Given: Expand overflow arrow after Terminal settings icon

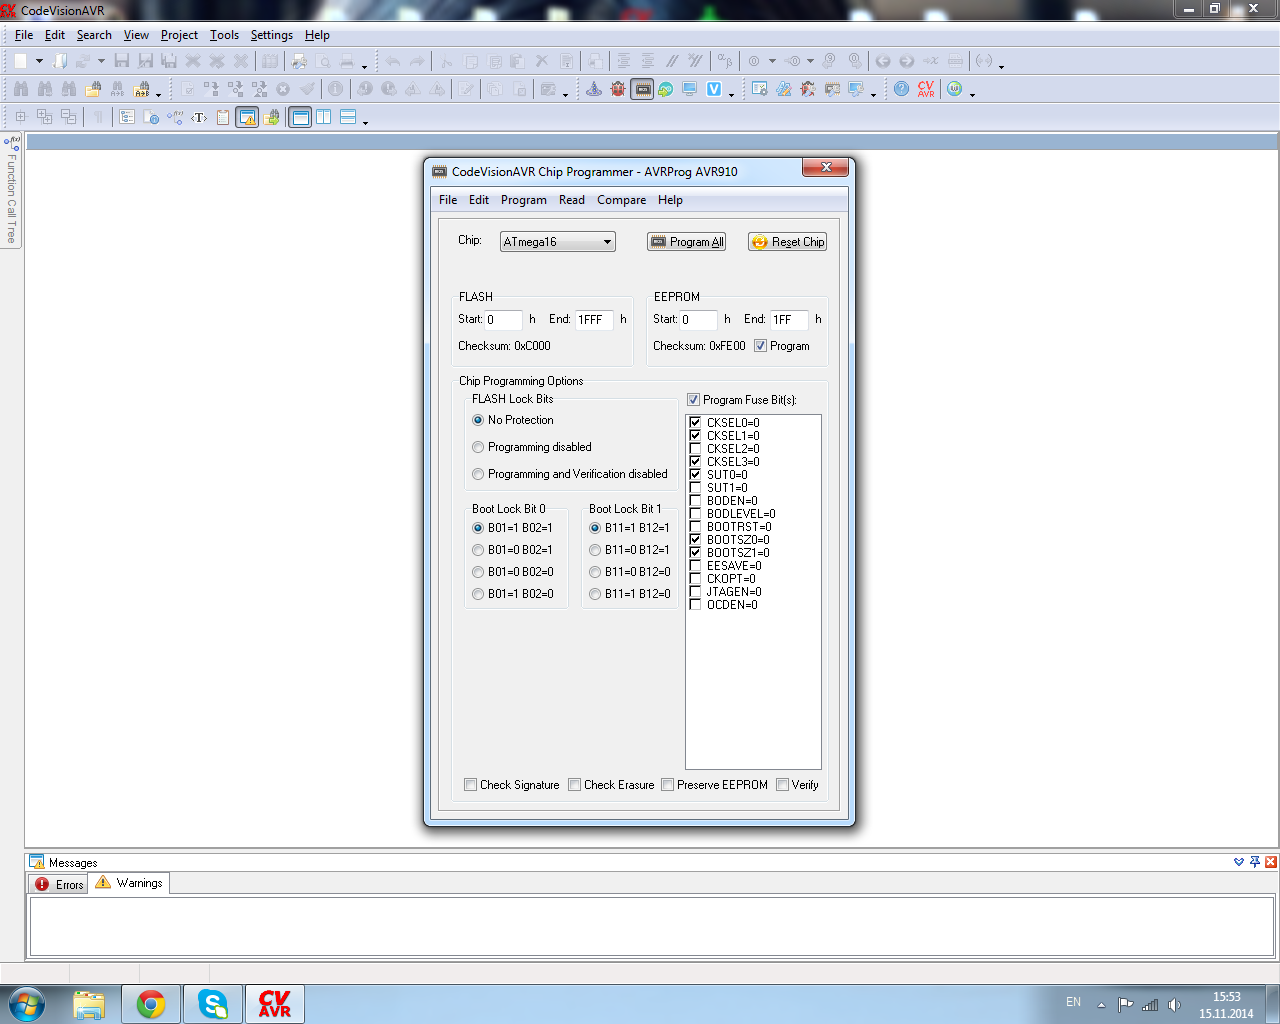Looking at the screenshot, I should (873, 94).
